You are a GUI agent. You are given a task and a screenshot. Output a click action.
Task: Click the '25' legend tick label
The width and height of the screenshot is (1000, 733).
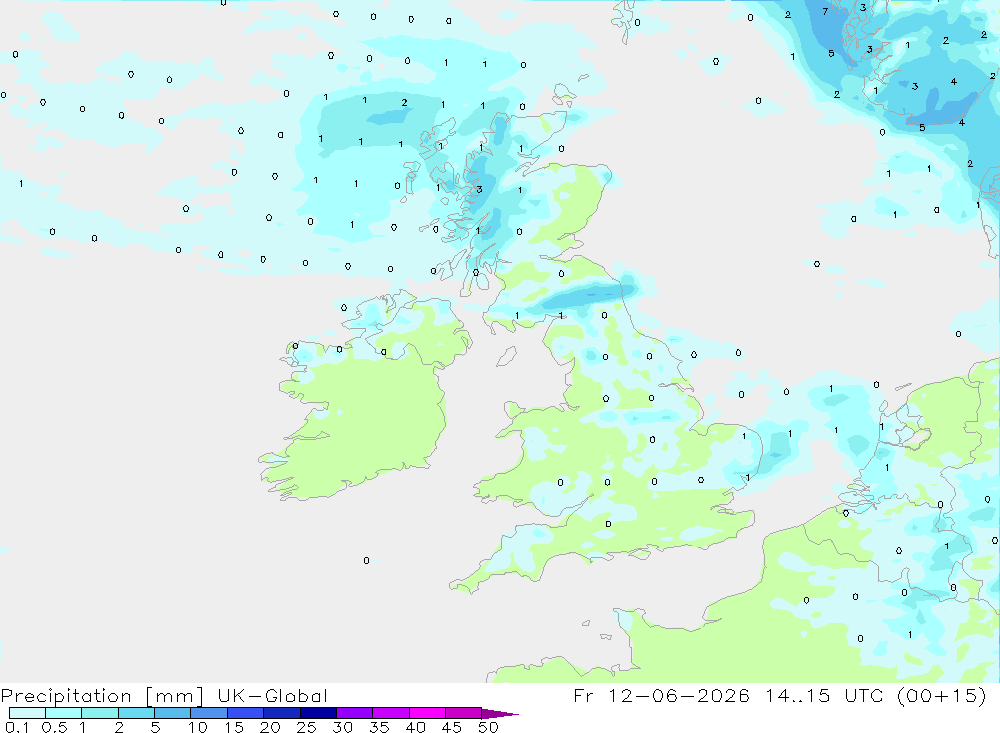pyautogui.click(x=306, y=727)
